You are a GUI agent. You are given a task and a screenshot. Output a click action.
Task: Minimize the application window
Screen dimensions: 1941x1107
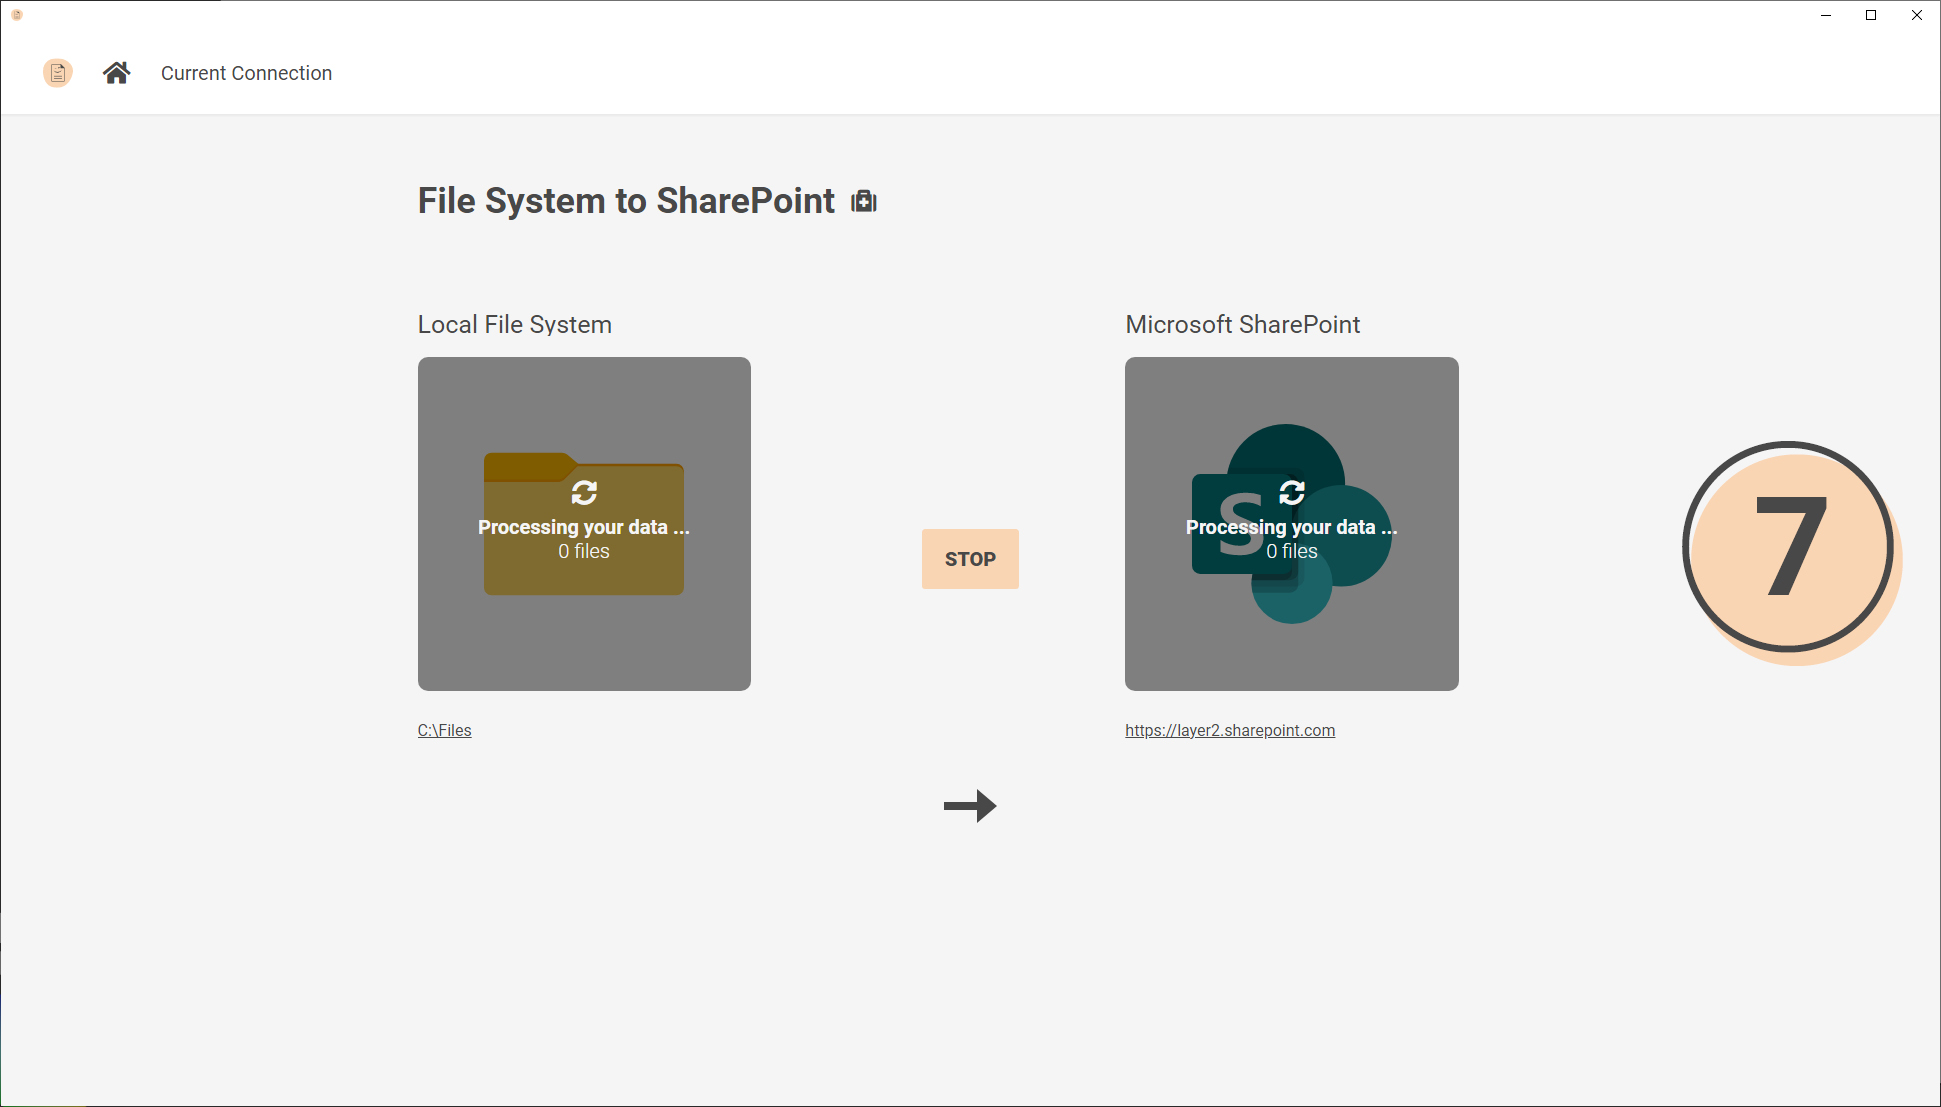point(1826,15)
